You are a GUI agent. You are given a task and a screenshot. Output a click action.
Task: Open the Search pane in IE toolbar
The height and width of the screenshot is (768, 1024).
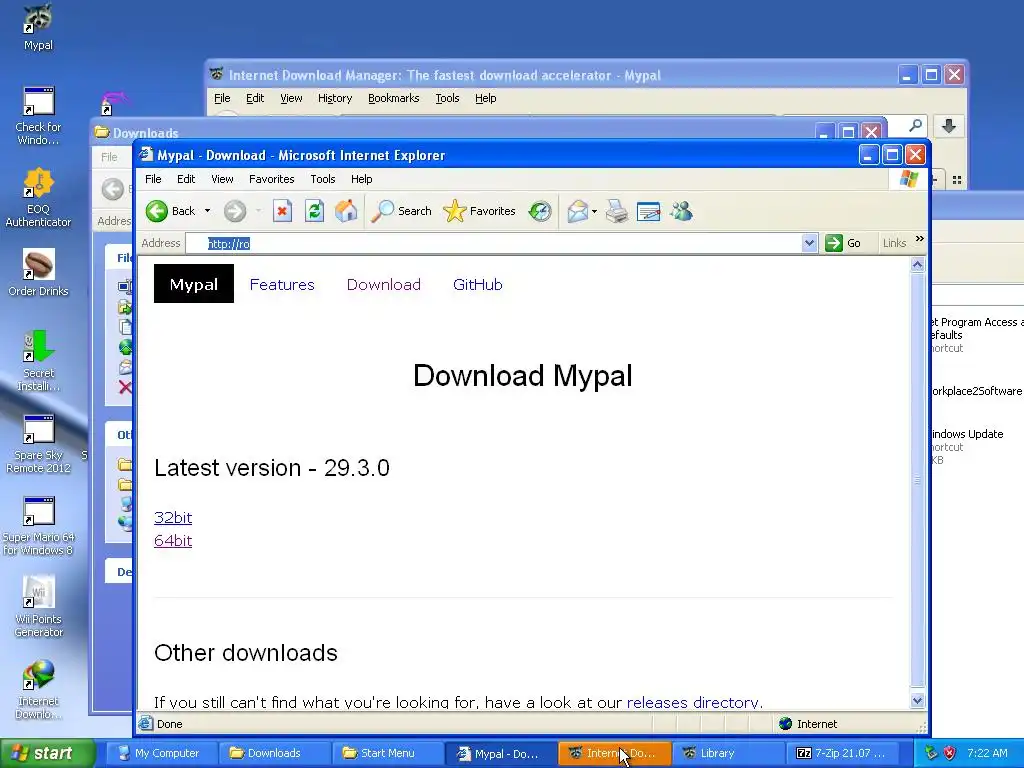coord(401,211)
